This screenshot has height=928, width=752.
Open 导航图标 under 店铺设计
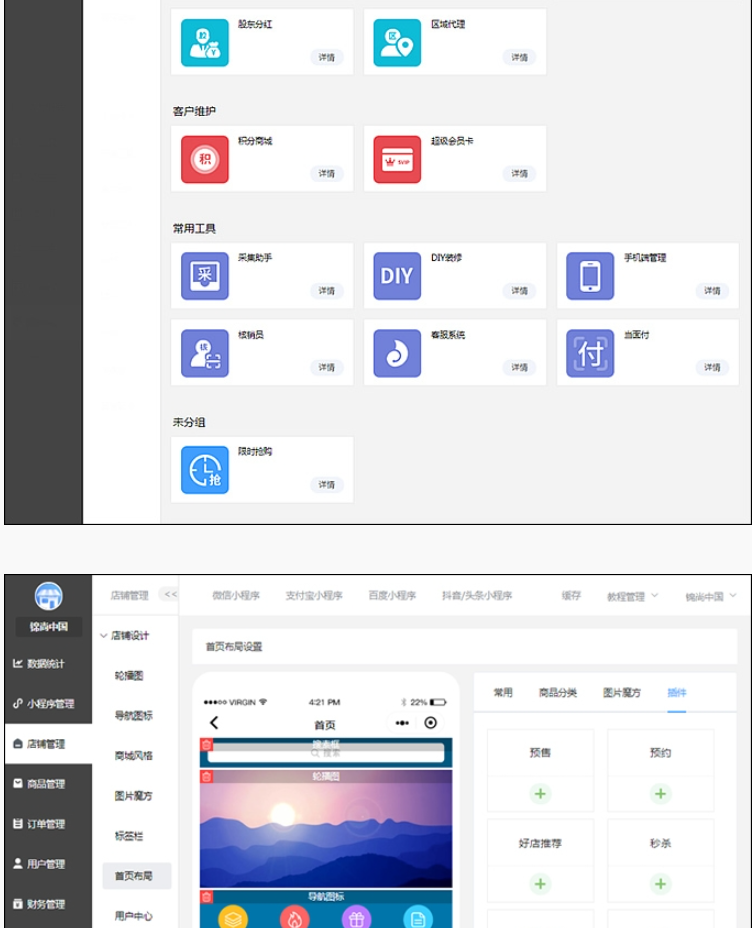[134, 716]
